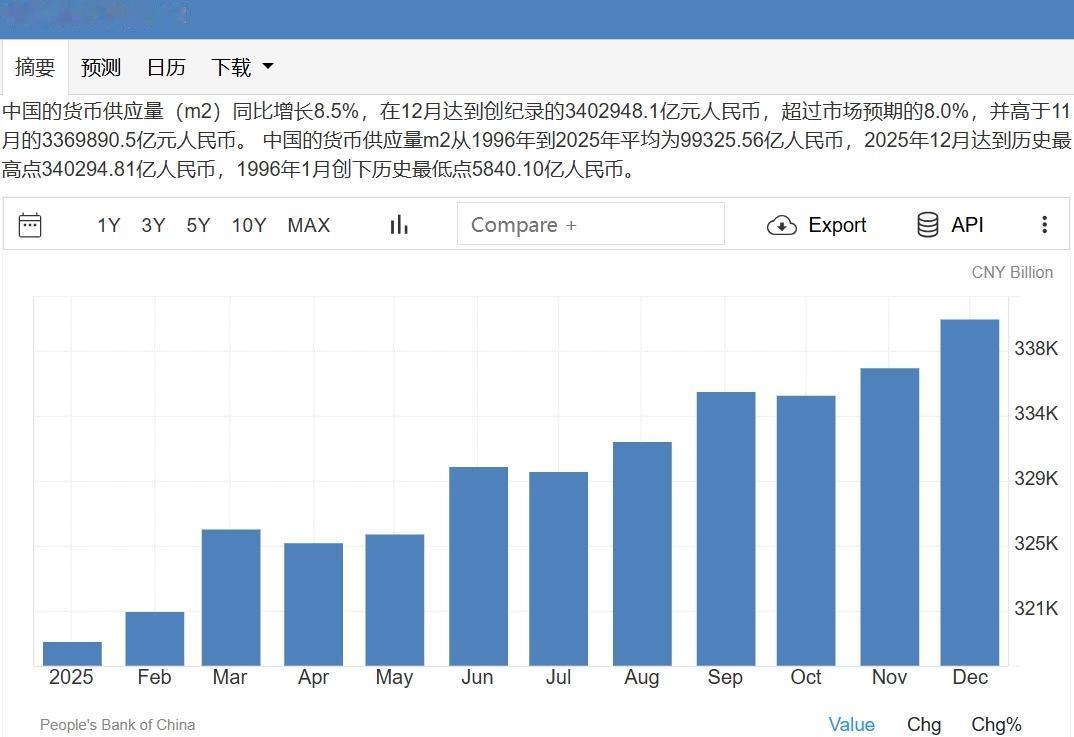Click the Export cloud icon
Image resolution: width=1074 pixels, height=737 pixels.
click(780, 224)
